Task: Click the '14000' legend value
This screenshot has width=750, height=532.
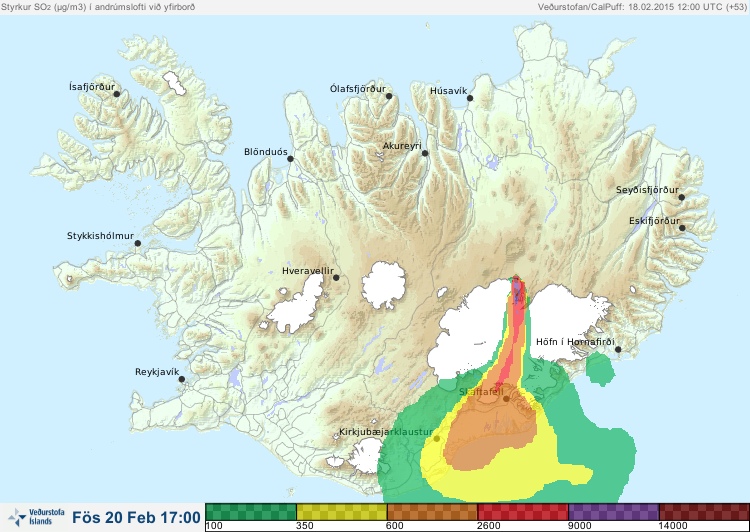Action: tap(673, 526)
